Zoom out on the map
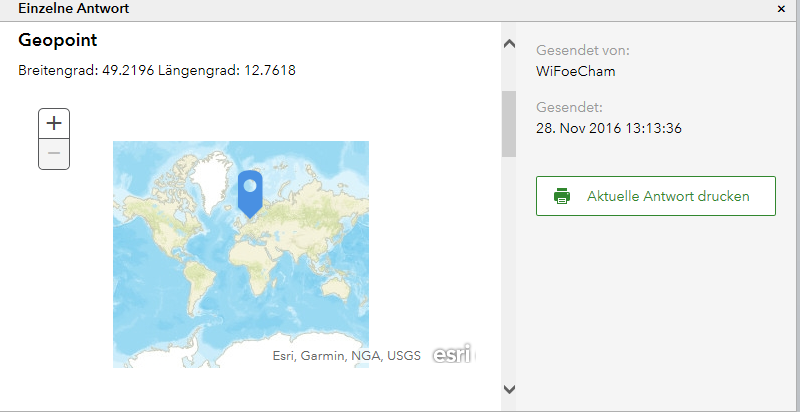The width and height of the screenshot is (800, 412). click(x=54, y=154)
